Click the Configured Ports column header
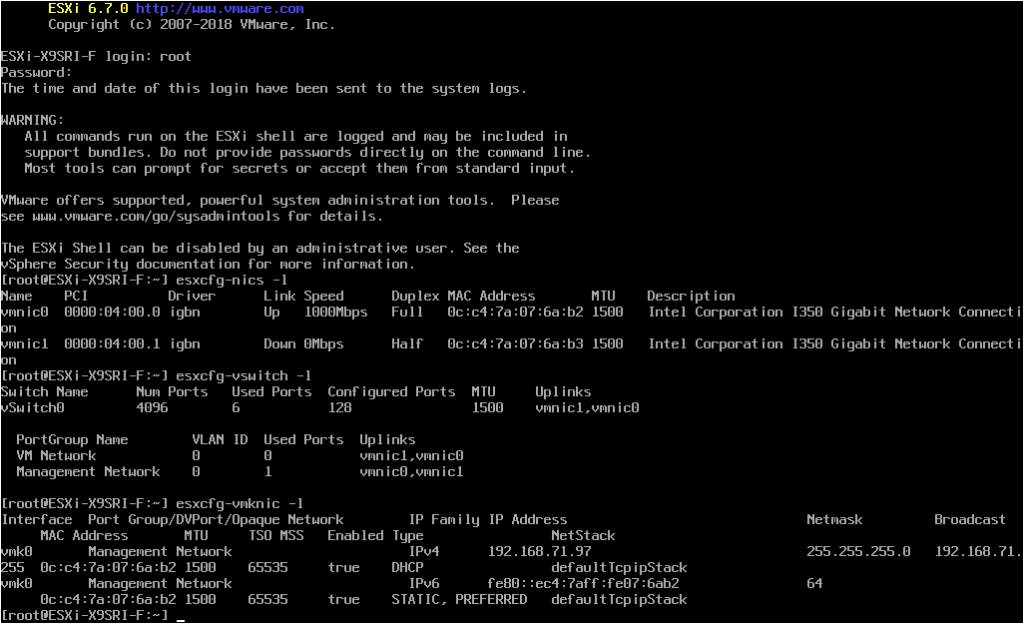1023x623 pixels. pos(391,392)
